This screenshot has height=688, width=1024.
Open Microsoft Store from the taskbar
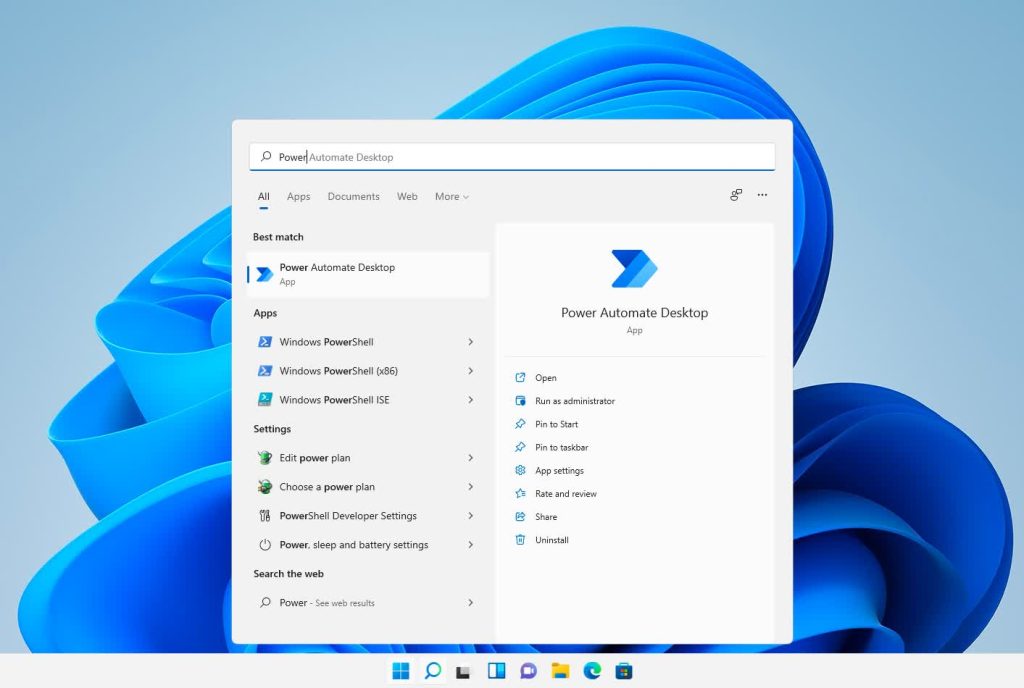tap(624, 671)
